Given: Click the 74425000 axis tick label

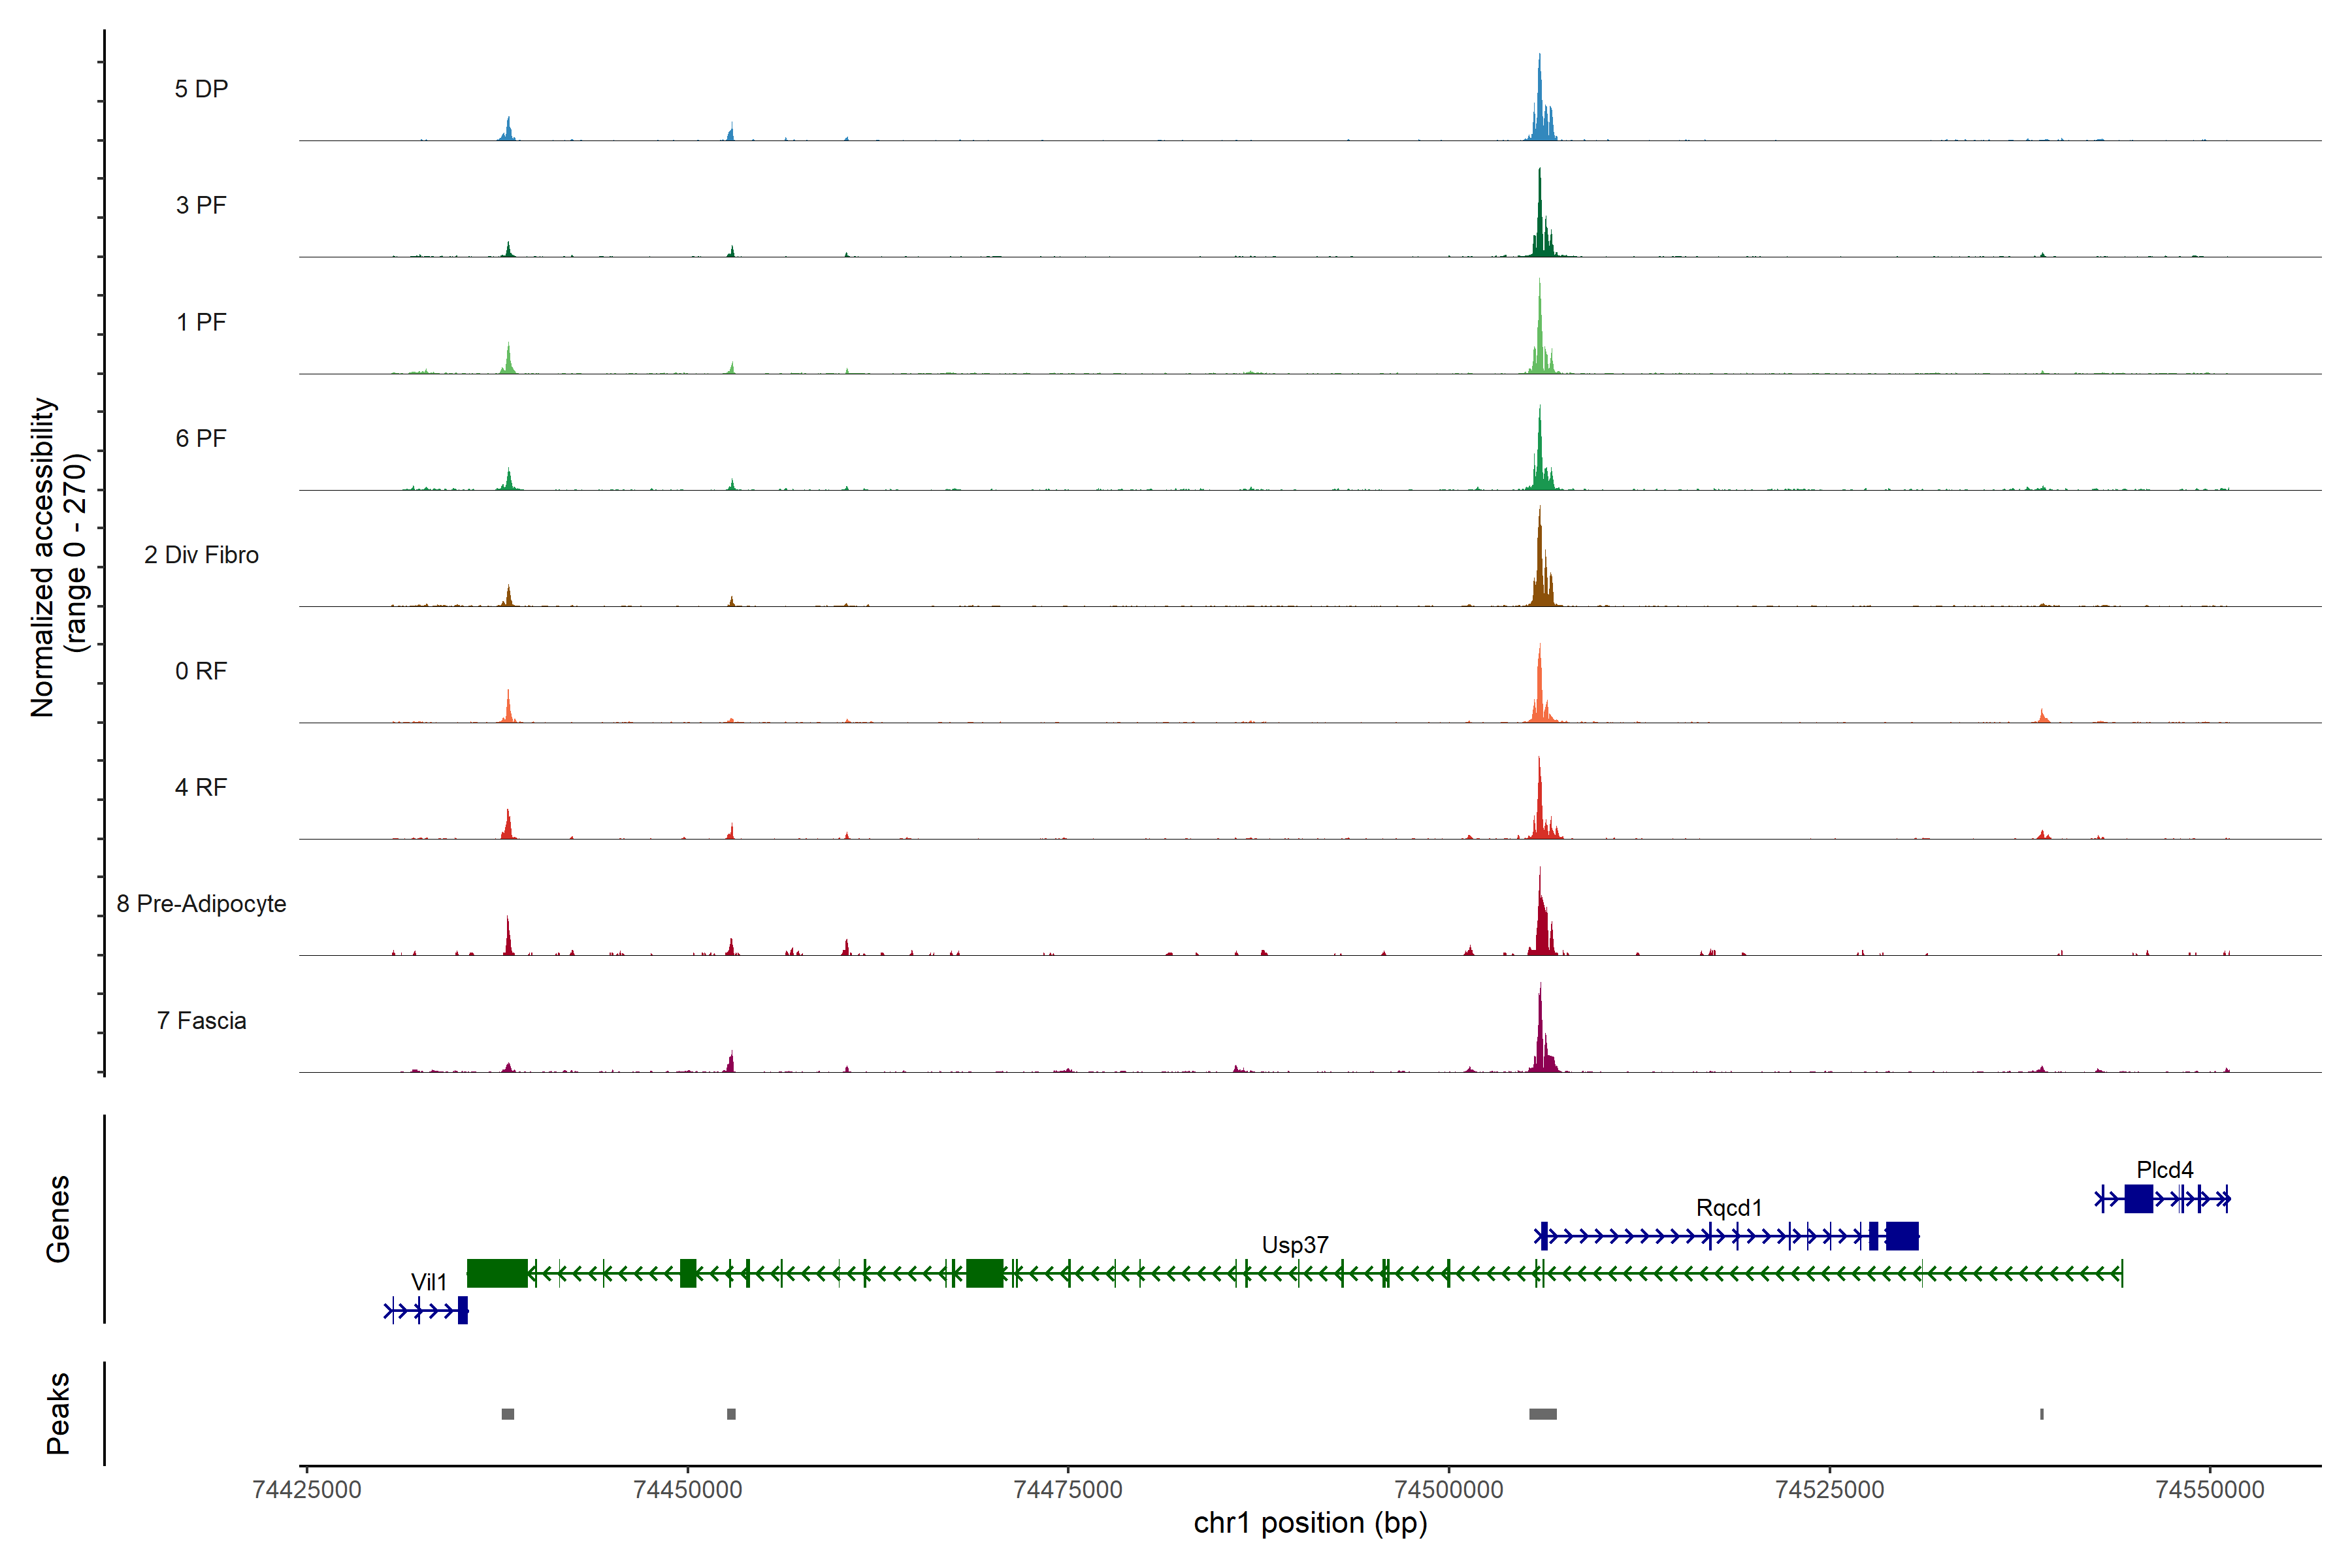Looking at the screenshot, I should (307, 1489).
